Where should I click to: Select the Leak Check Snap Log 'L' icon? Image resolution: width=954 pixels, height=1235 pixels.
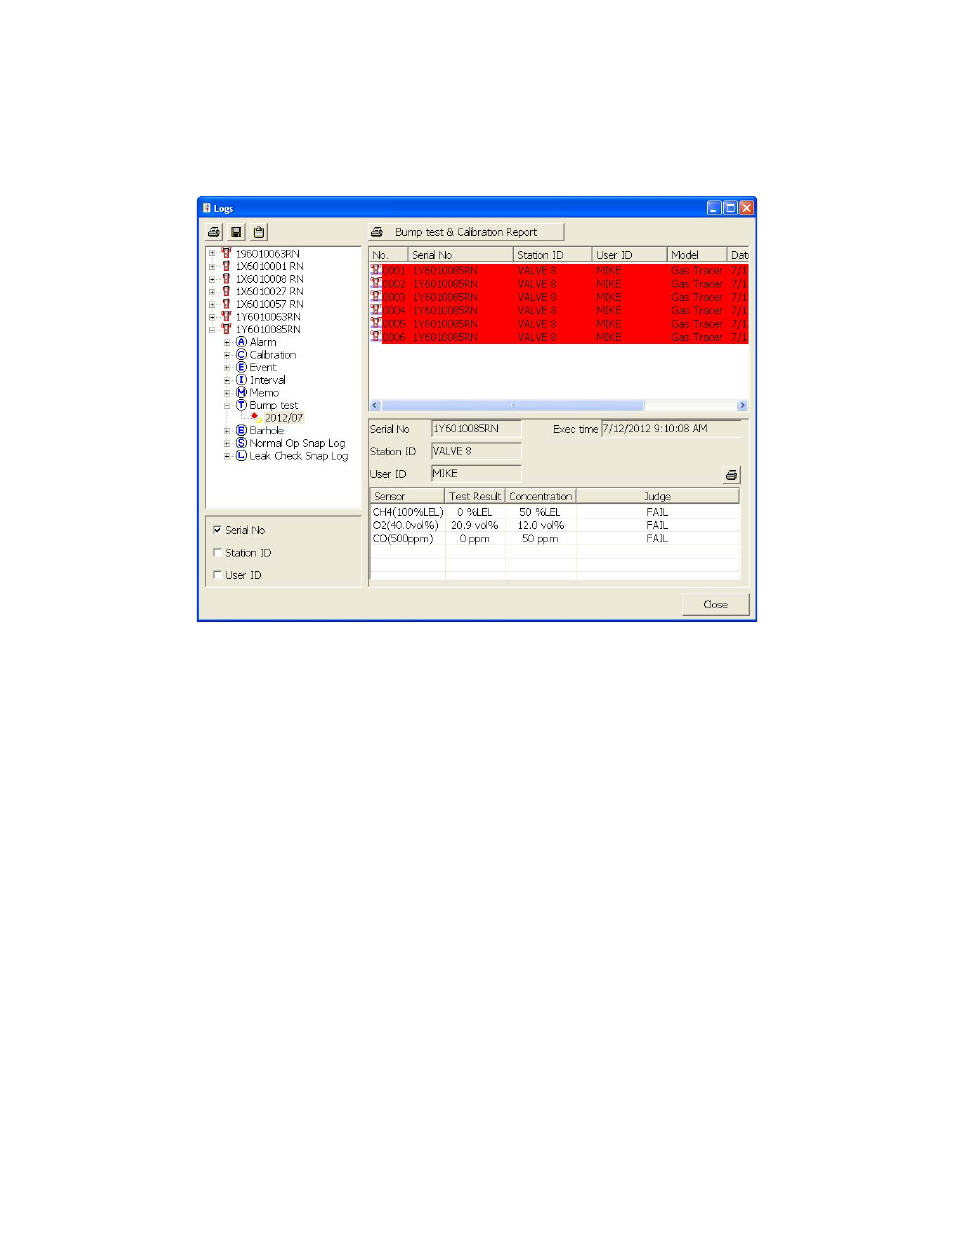[241, 456]
